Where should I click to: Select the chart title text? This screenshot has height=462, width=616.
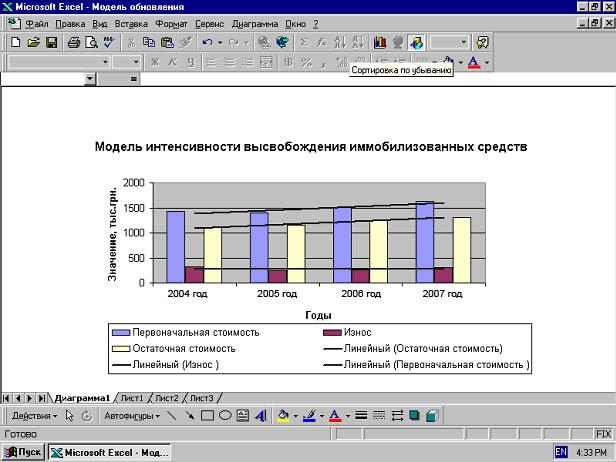point(311,147)
